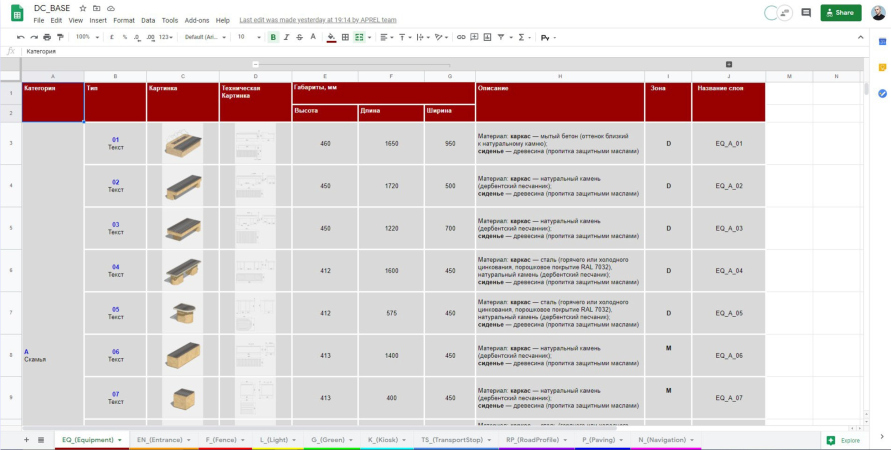Open the Borders tool
This screenshot has width=891, height=450.
[x=346, y=37]
